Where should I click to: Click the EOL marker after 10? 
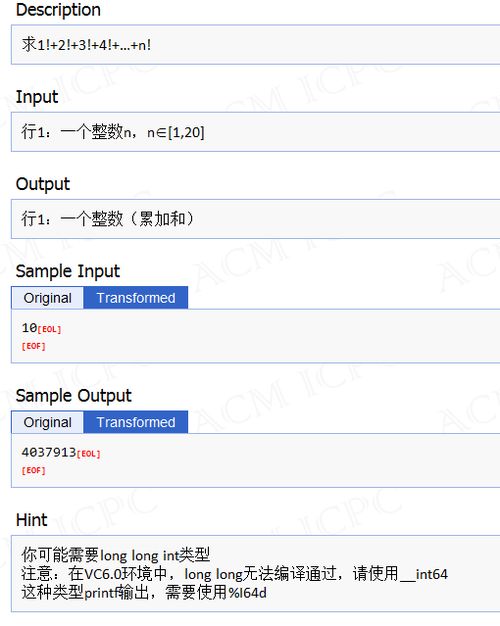coord(49,329)
